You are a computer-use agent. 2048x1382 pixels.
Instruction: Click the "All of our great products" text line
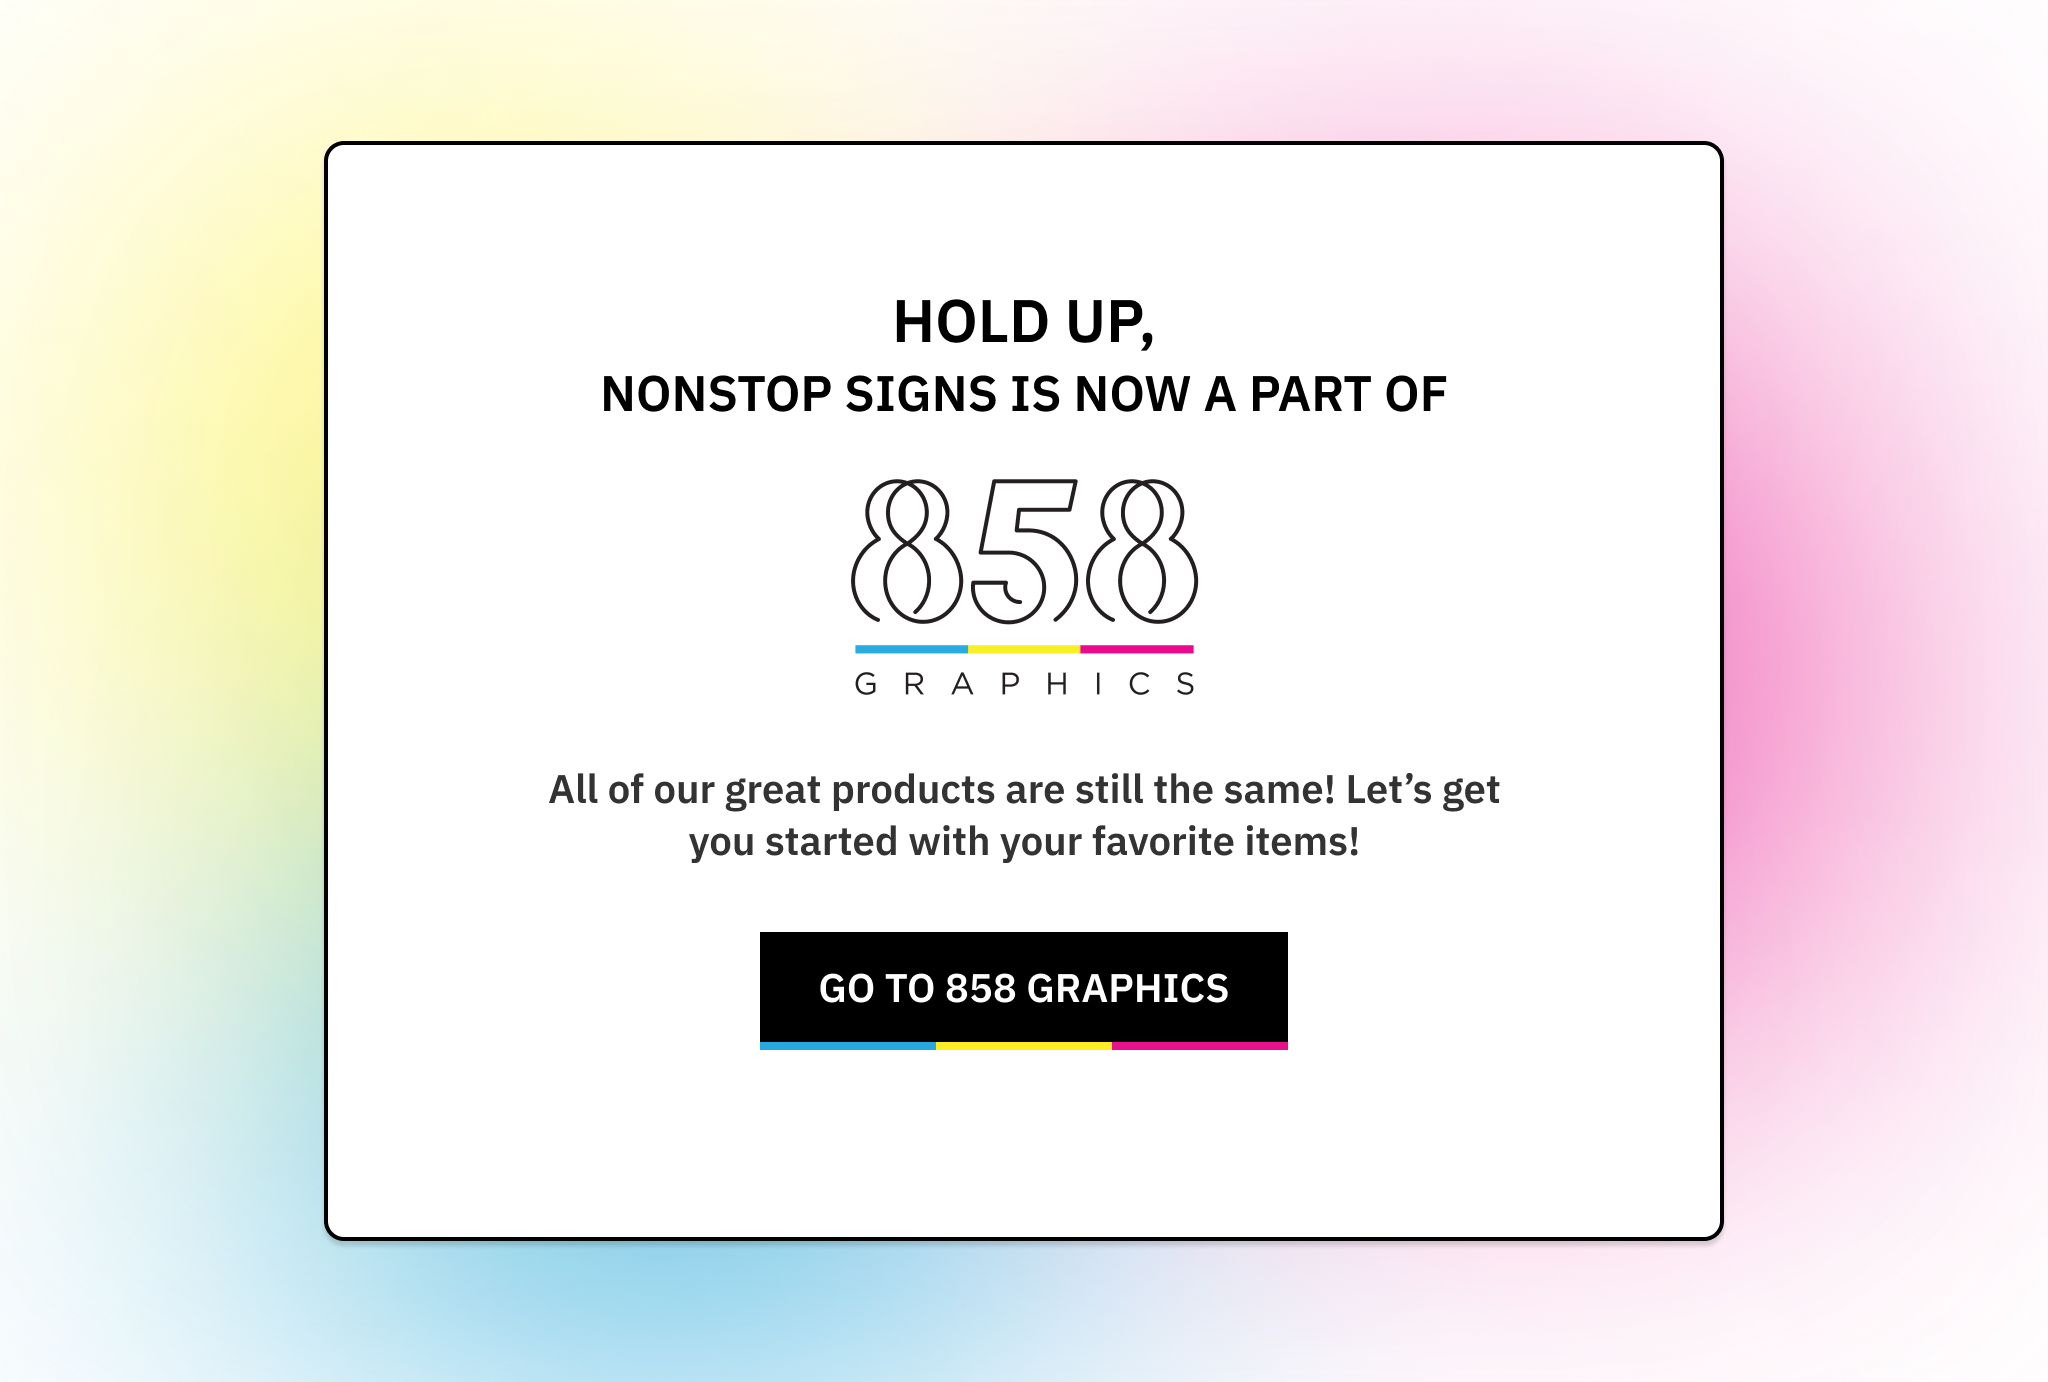[x=1023, y=790]
